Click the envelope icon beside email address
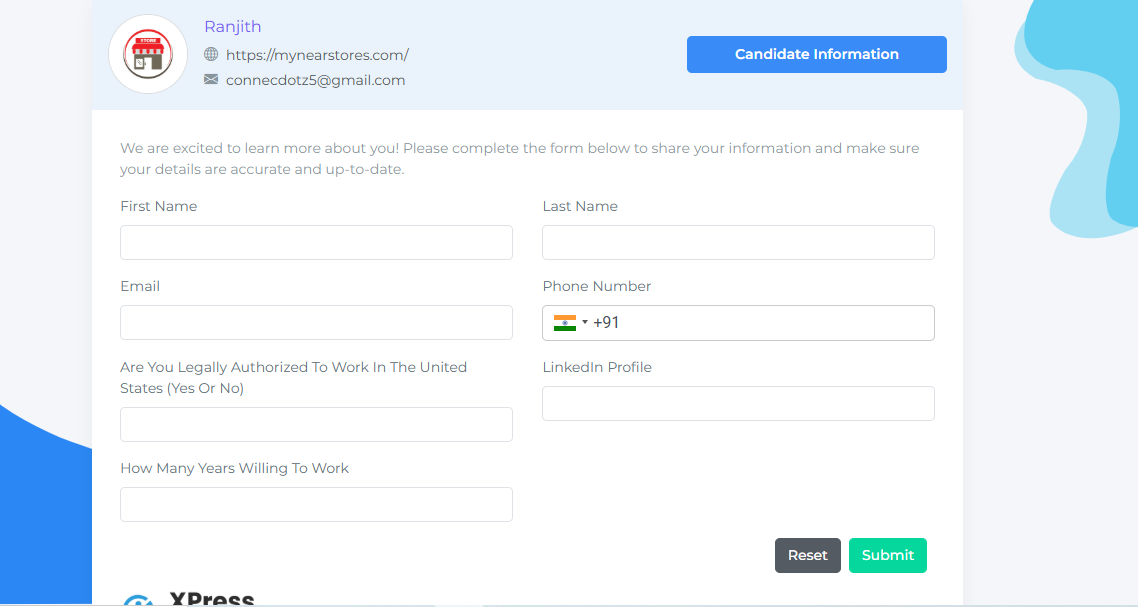The width and height of the screenshot is (1138, 607). pos(211,79)
